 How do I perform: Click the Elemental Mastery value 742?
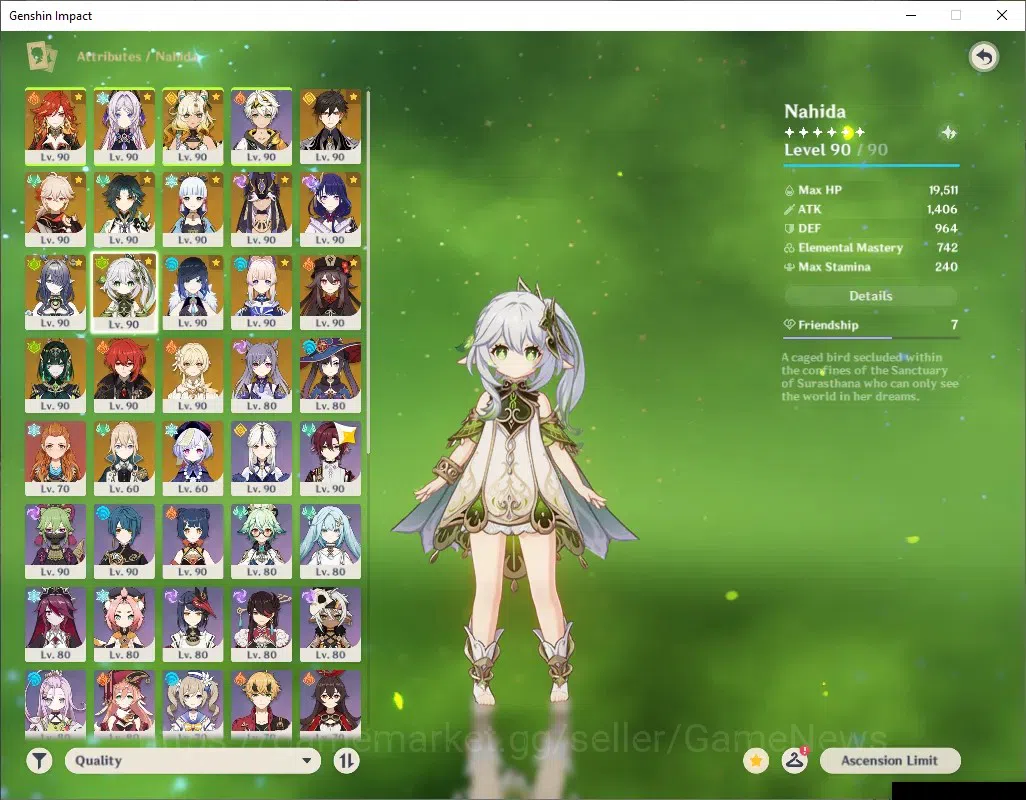point(947,248)
